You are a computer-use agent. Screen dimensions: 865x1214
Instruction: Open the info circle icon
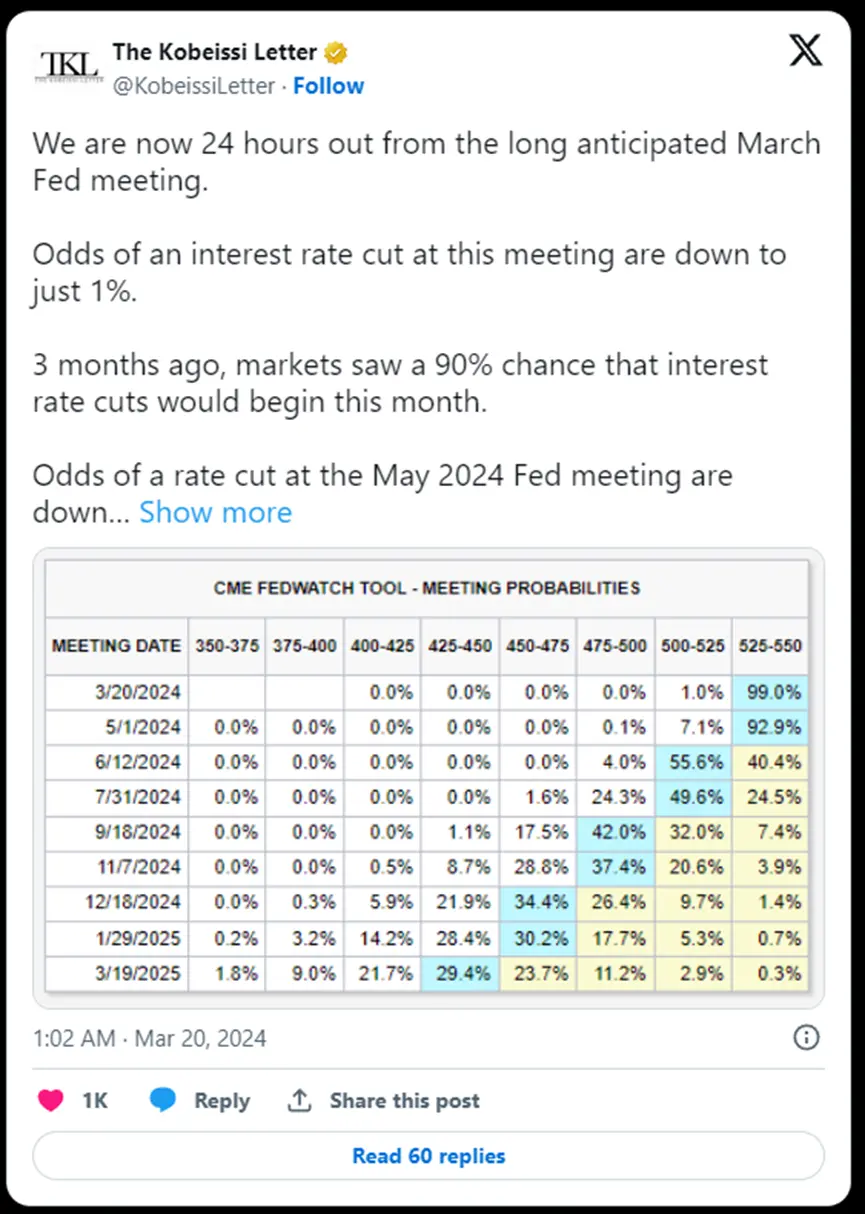click(806, 1038)
